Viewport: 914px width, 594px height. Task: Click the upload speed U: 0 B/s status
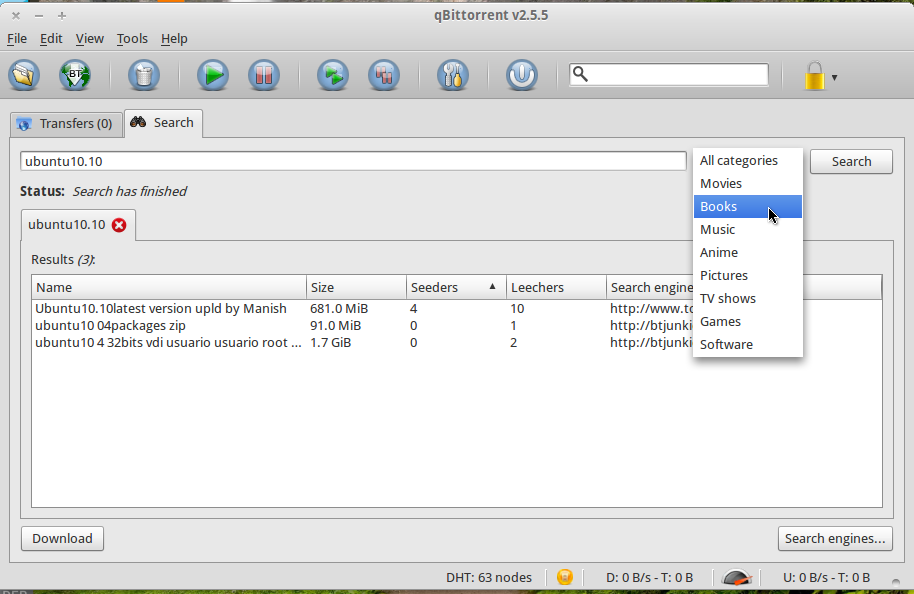click(827, 578)
